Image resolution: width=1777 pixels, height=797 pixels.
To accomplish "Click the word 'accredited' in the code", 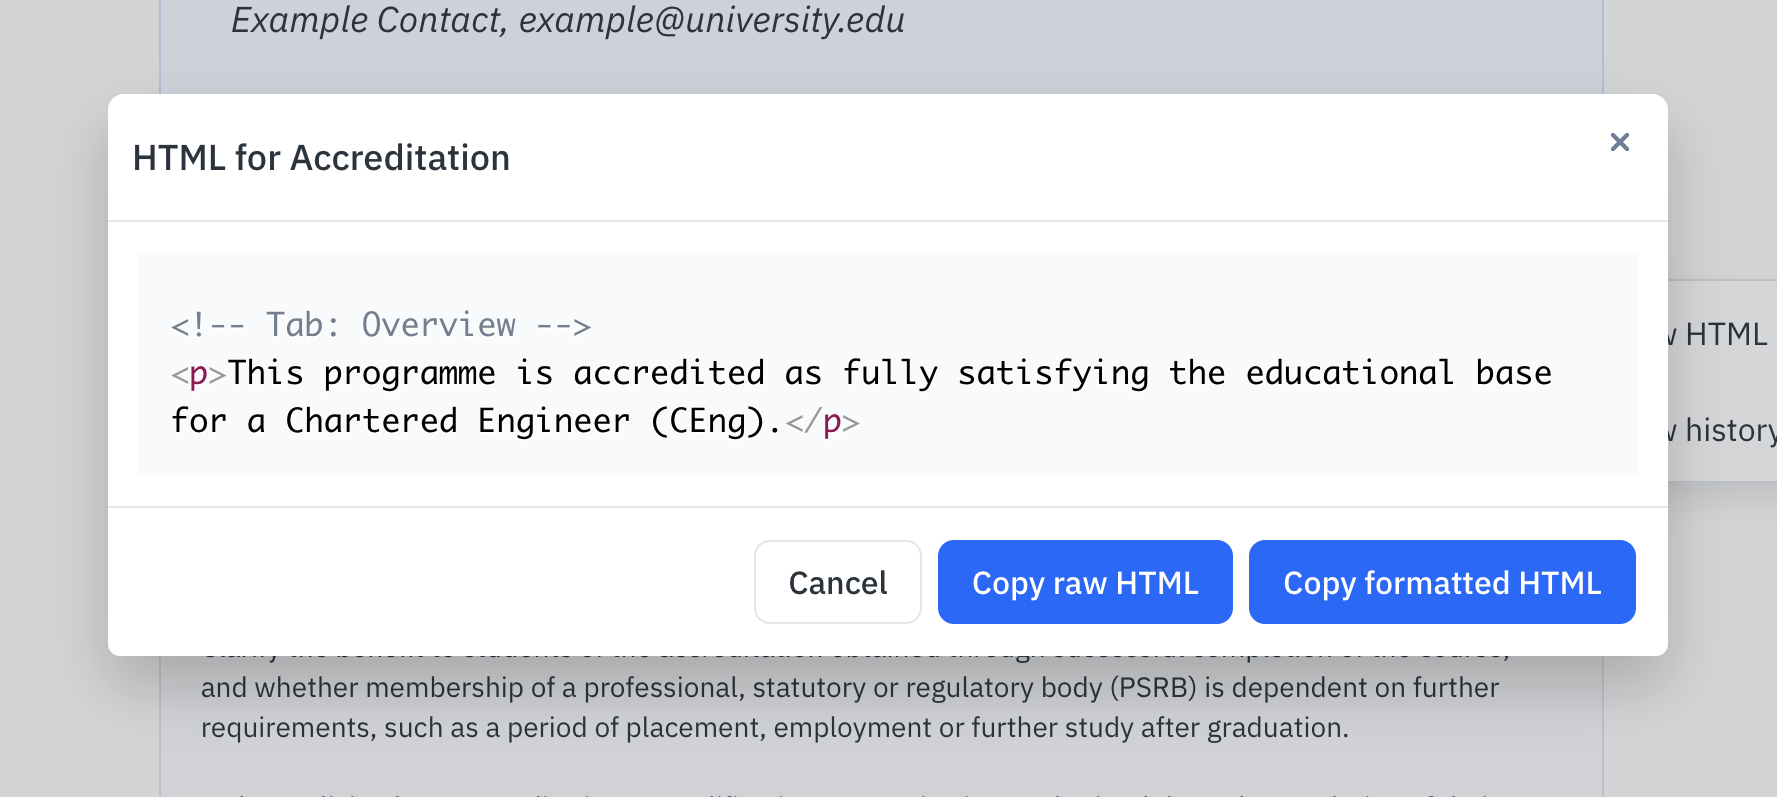I will point(669,373).
